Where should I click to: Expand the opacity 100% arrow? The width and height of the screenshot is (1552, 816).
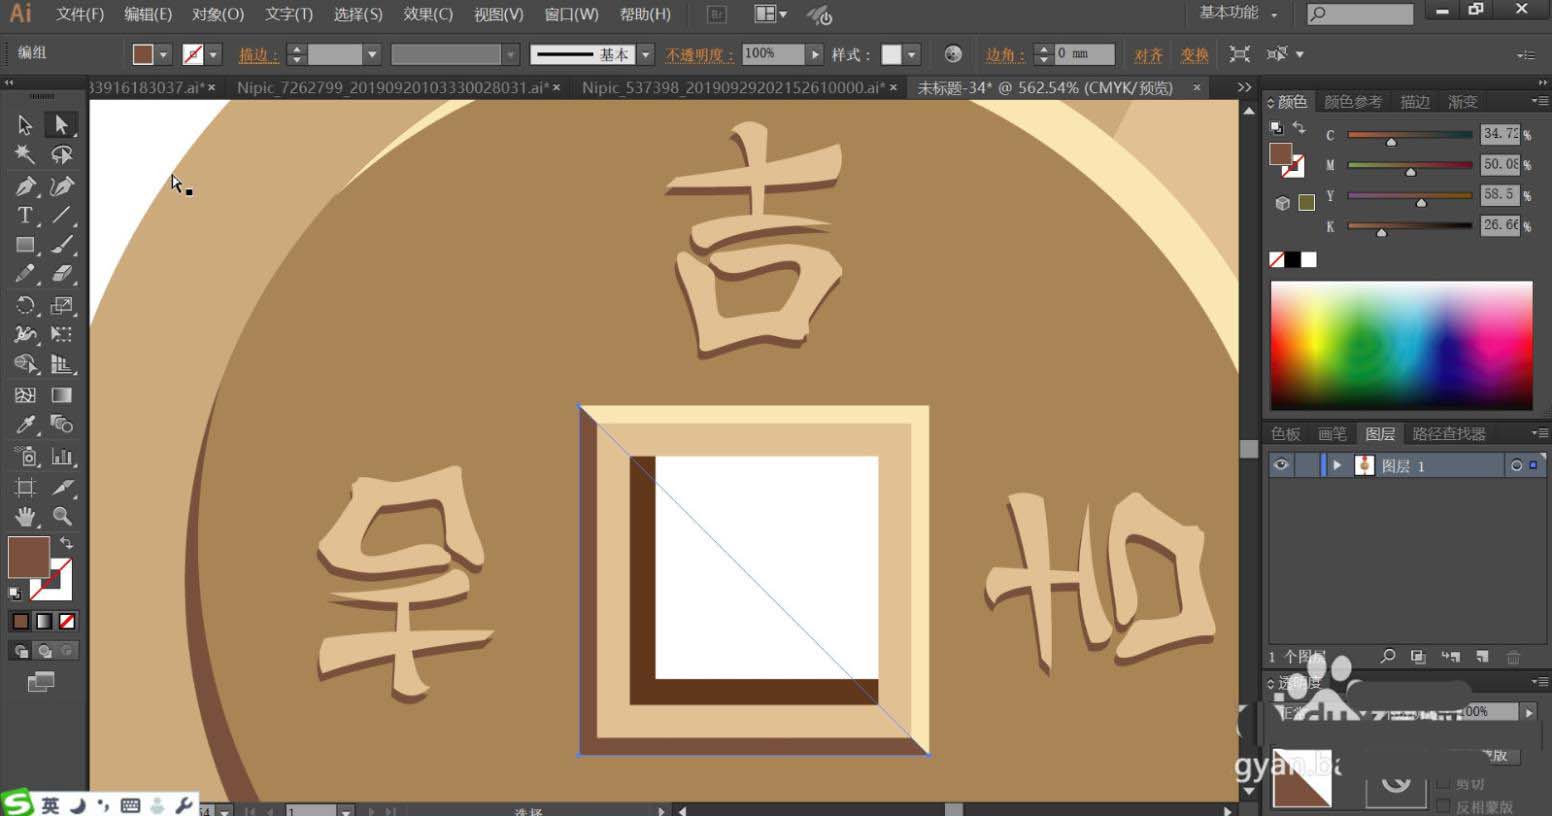click(816, 55)
